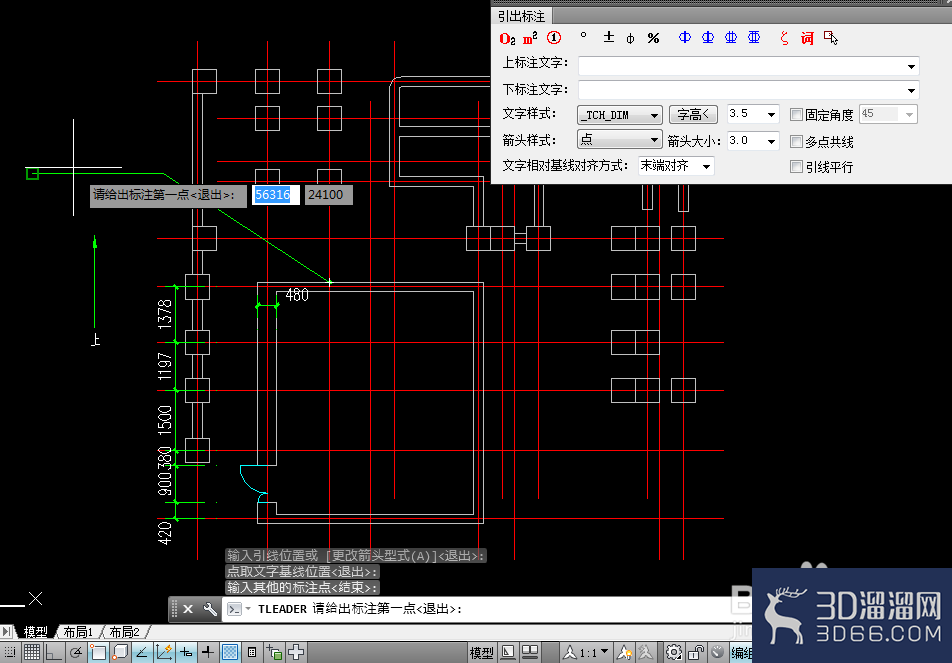The width and height of the screenshot is (952, 663).
Task: Switch to the 布局1 tab
Action: click(x=78, y=632)
